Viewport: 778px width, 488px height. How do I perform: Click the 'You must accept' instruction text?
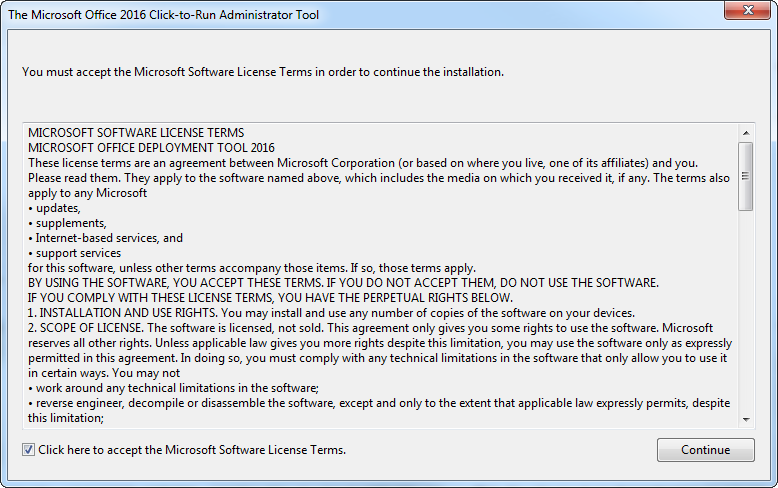click(x=263, y=72)
